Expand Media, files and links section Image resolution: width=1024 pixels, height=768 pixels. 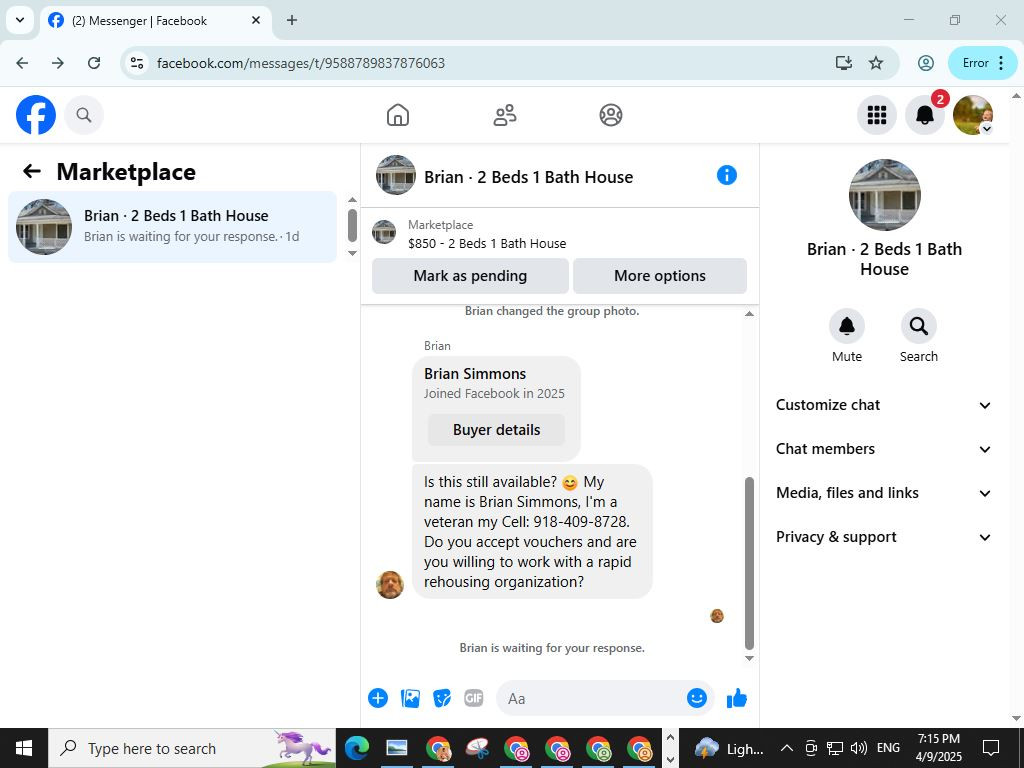(x=884, y=493)
